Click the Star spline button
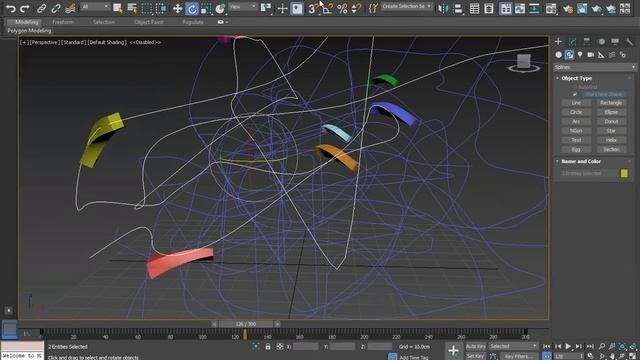Screen dimensions: 640x360 click(x=611, y=131)
